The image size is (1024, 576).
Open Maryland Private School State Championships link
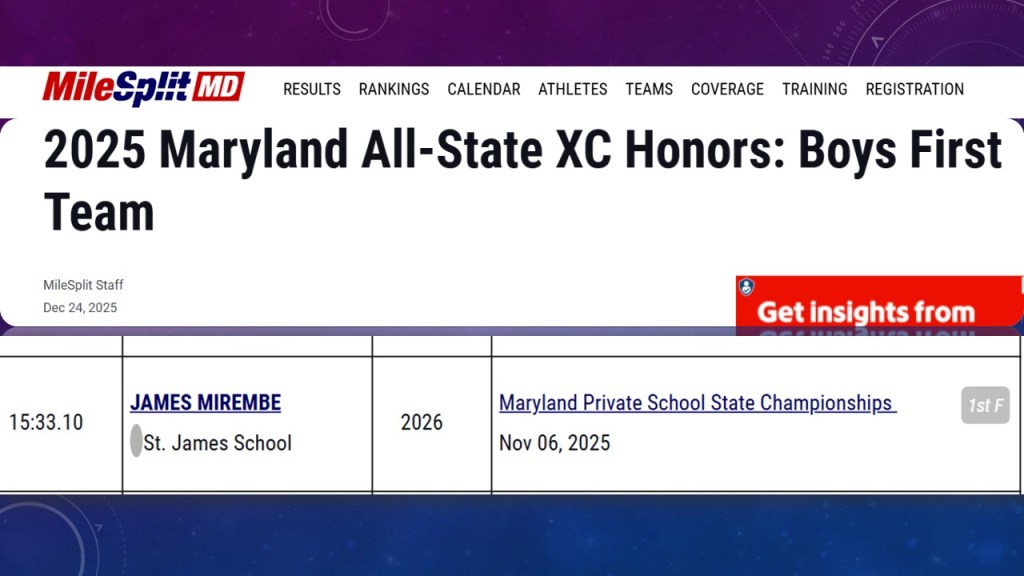point(697,403)
